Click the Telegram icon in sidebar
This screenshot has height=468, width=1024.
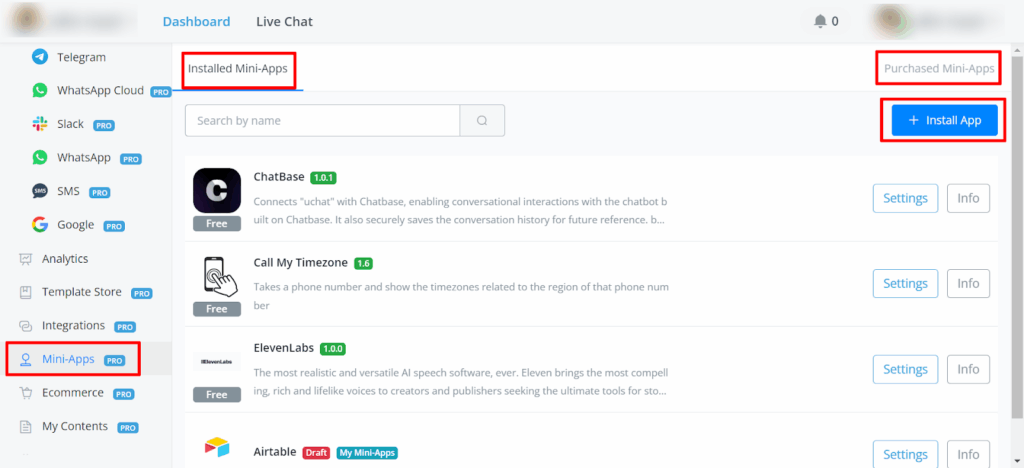tap(40, 57)
